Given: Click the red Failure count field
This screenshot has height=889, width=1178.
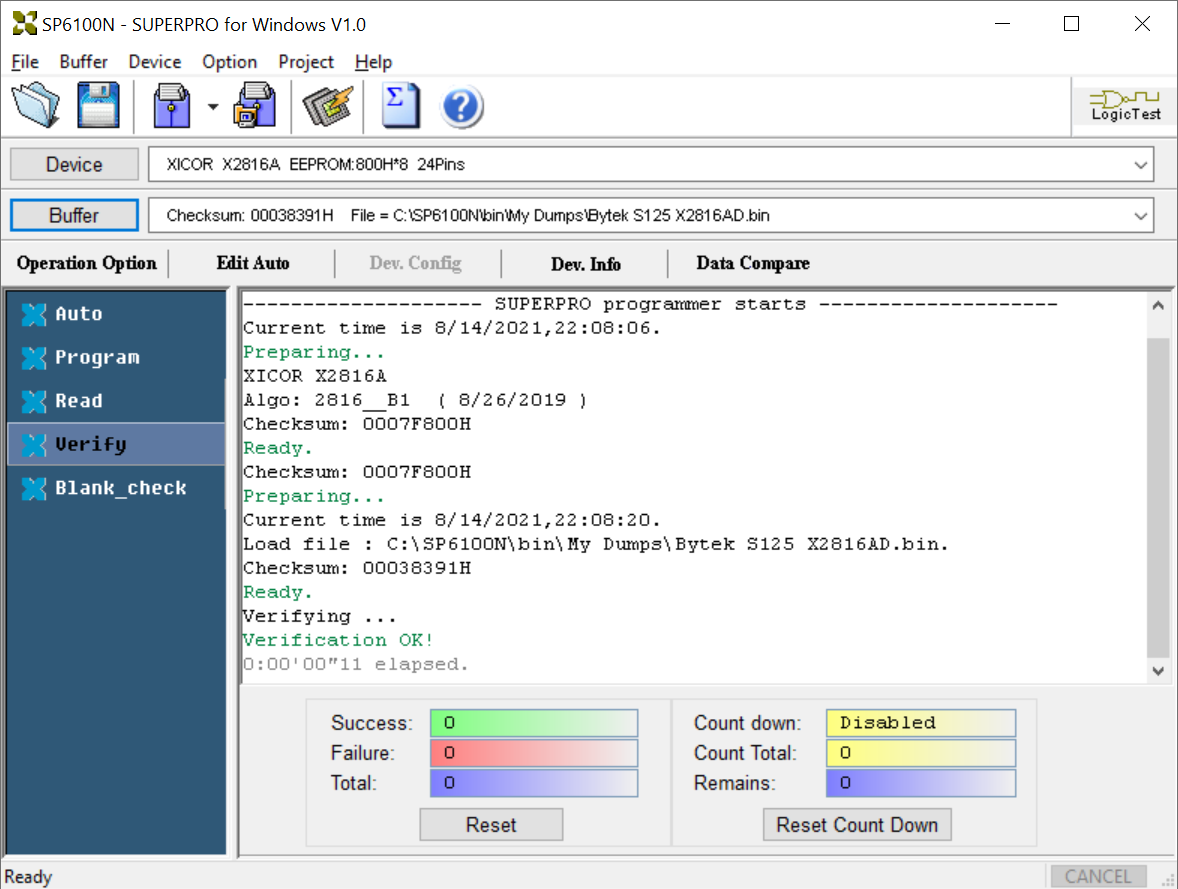Looking at the screenshot, I should (534, 753).
